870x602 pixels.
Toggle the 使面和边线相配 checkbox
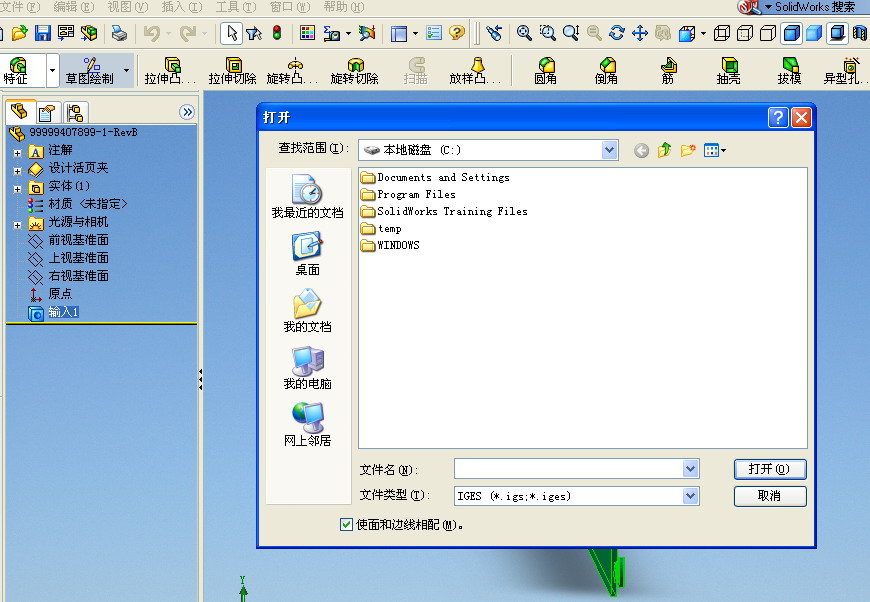pos(346,524)
